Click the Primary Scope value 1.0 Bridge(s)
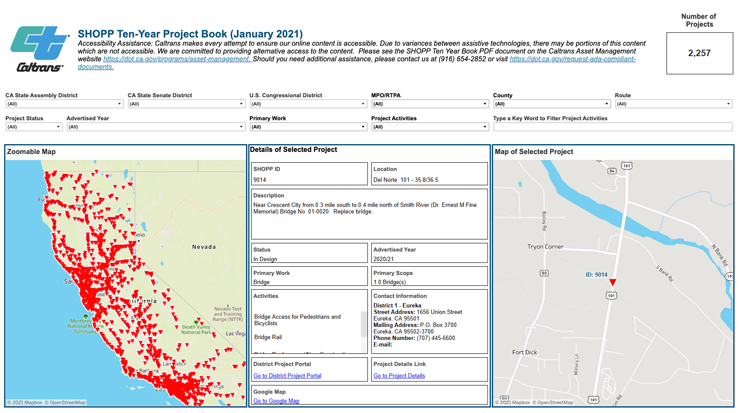 (389, 282)
